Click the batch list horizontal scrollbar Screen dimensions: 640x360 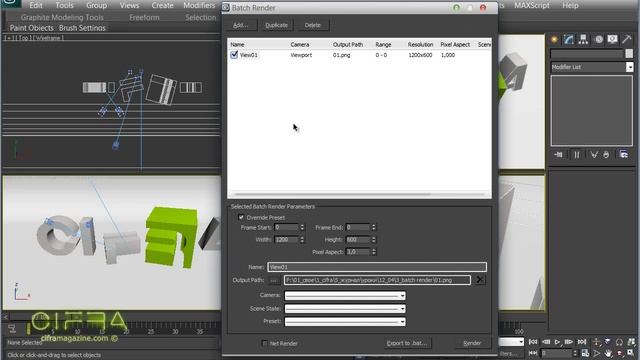pos(333,194)
